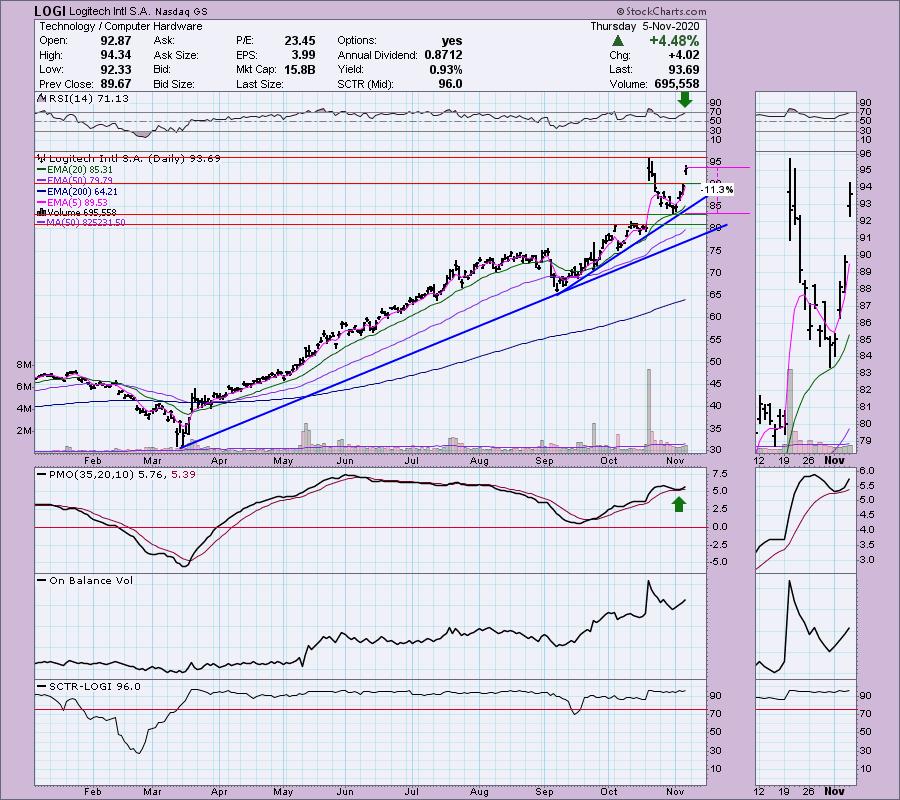
Task: Click the 'On Balance Vol' panel label
Action: (x=91, y=580)
